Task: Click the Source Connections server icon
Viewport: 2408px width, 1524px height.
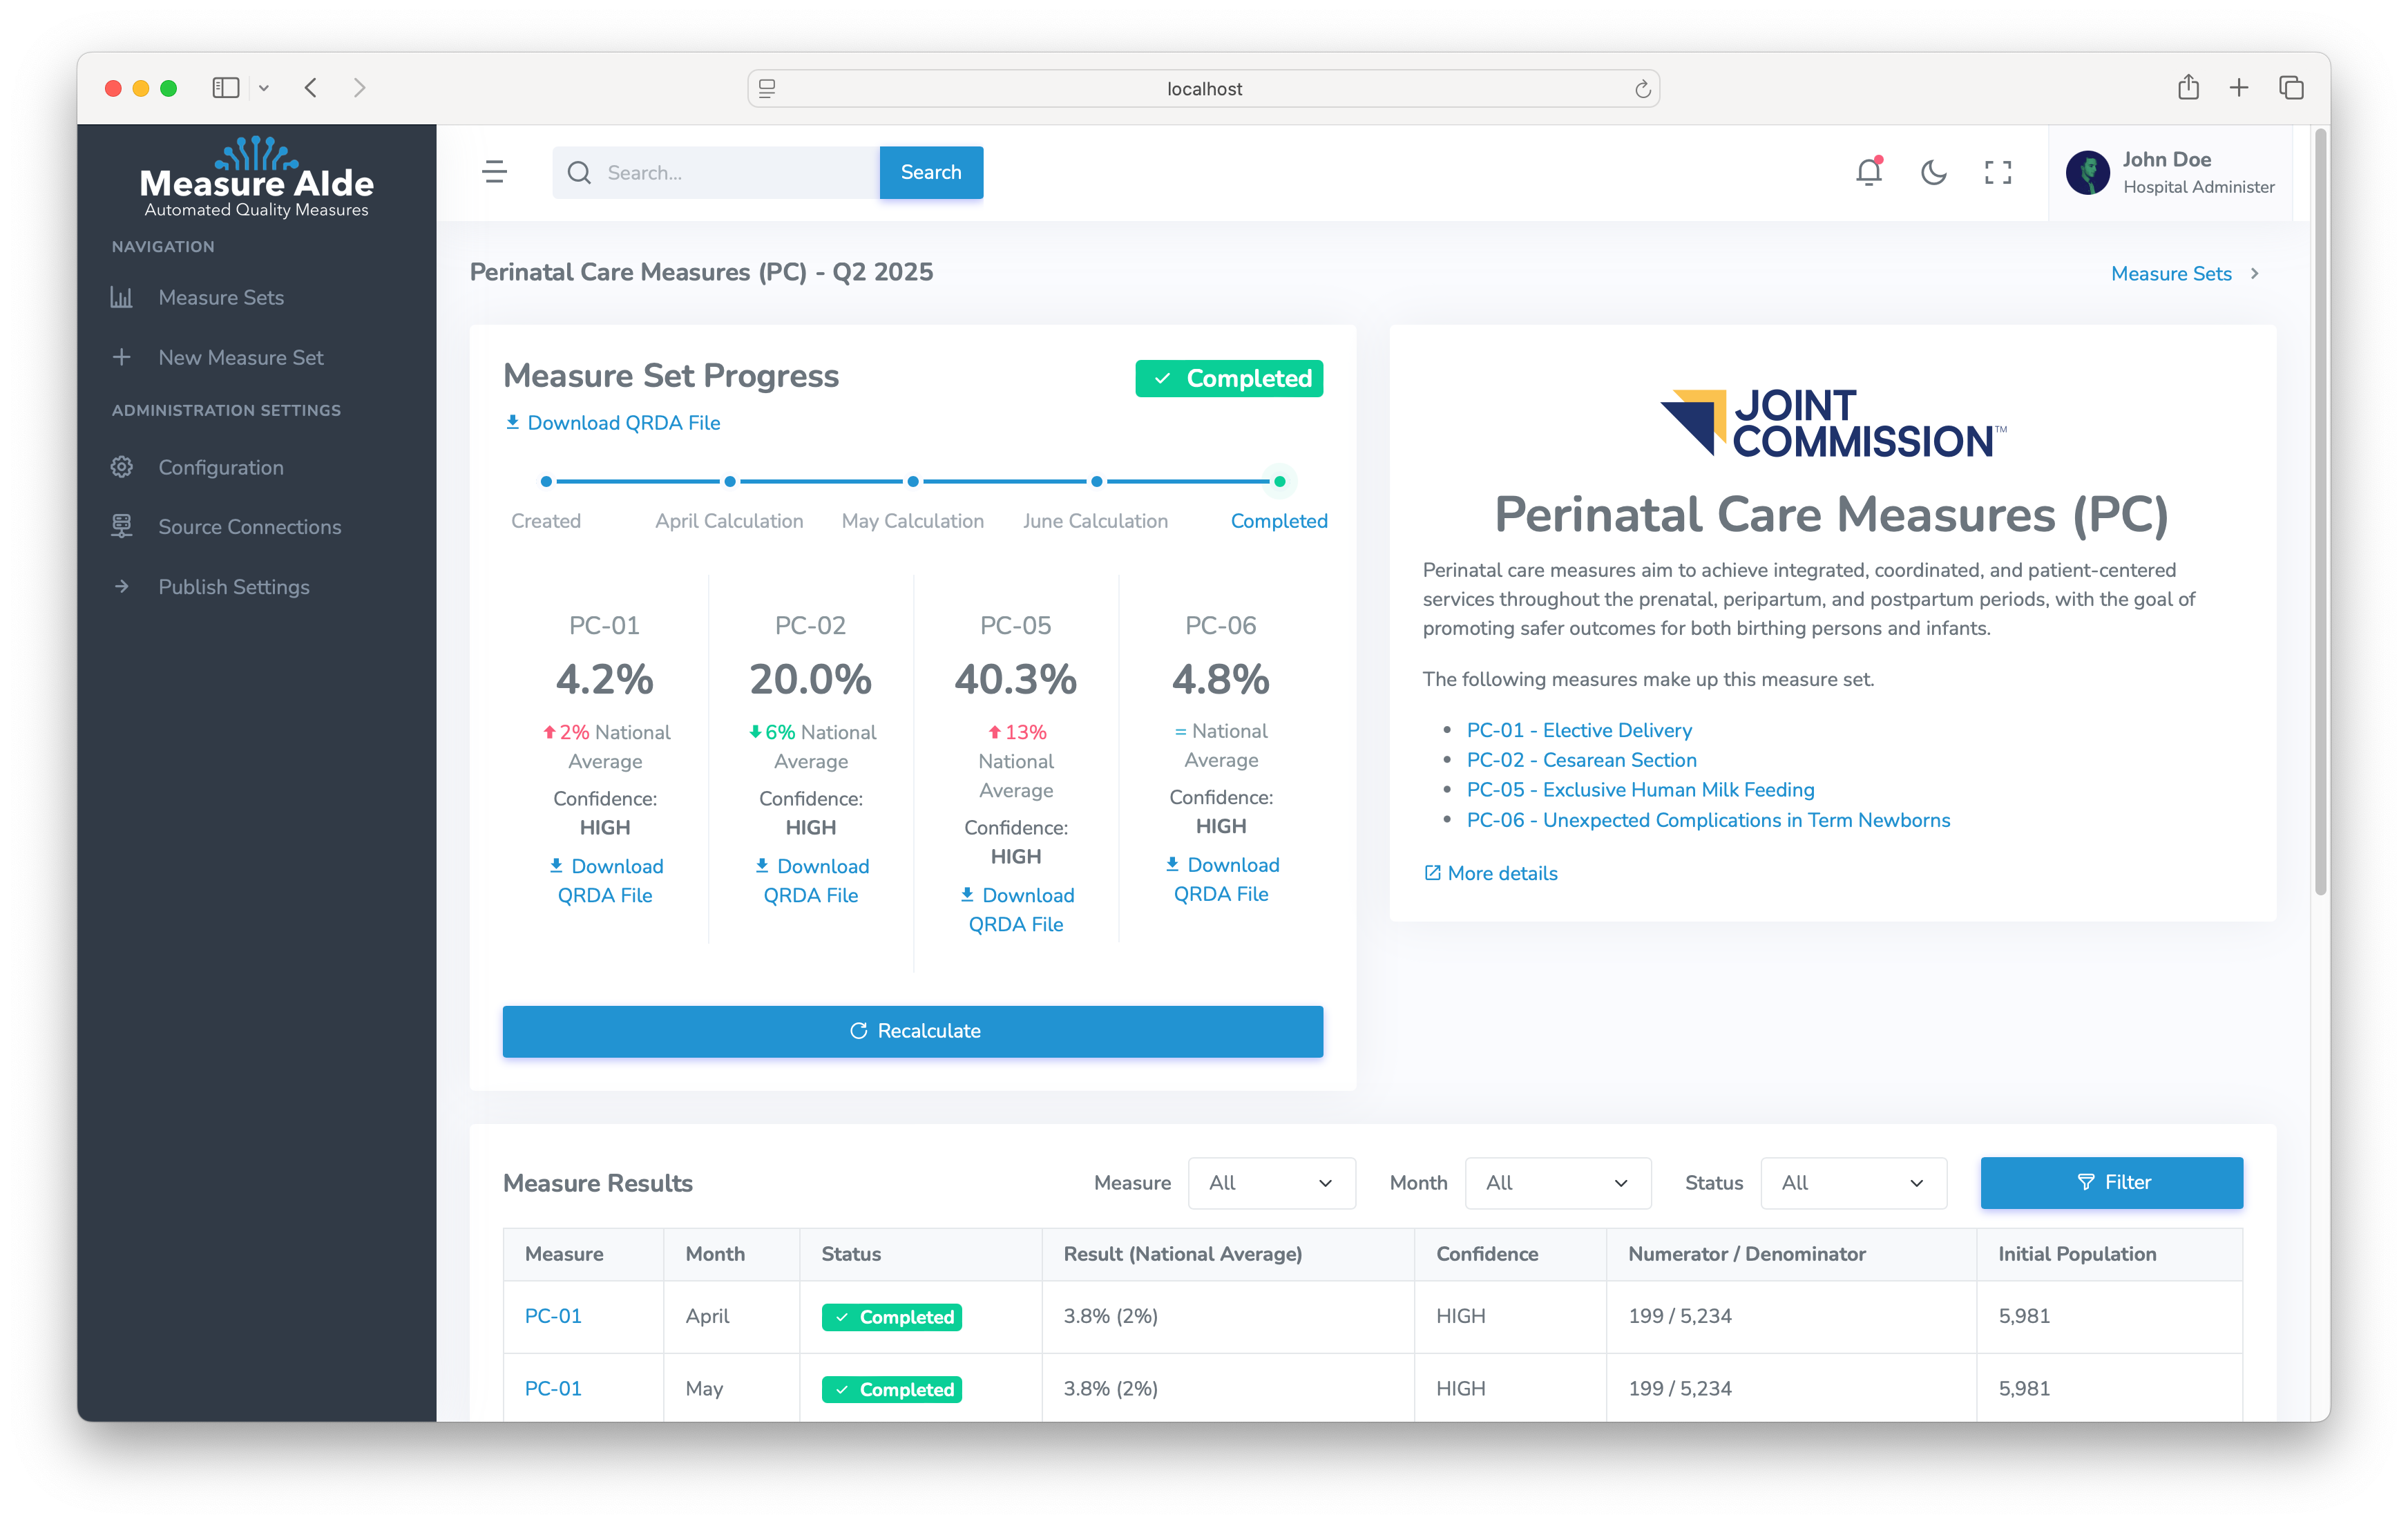Action: coord(122,526)
